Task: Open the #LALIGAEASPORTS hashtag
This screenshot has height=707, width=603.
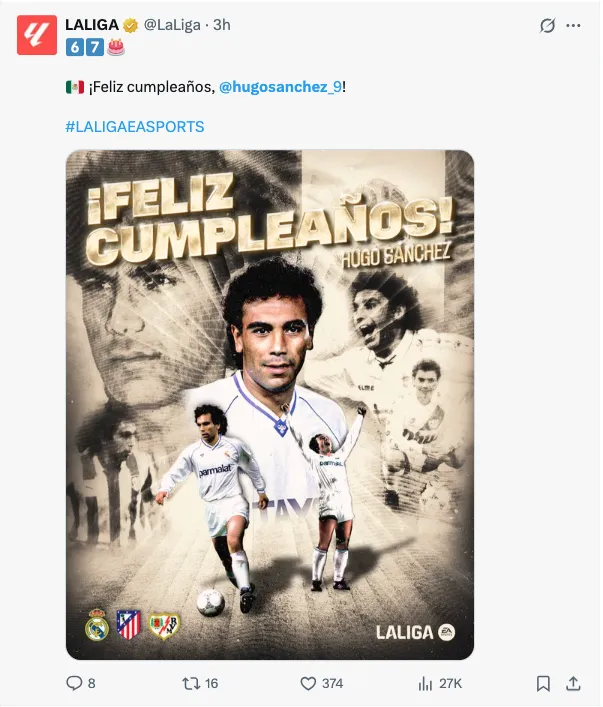Action: pos(135,127)
